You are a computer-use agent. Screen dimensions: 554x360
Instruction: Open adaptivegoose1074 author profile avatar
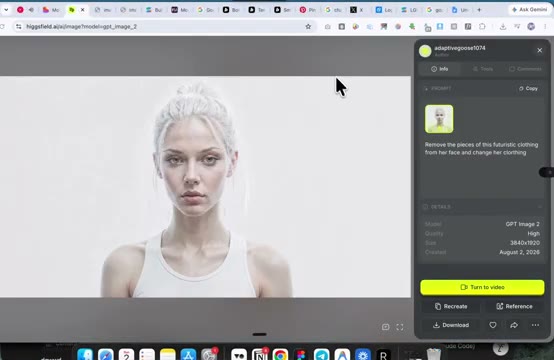[x=425, y=51]
